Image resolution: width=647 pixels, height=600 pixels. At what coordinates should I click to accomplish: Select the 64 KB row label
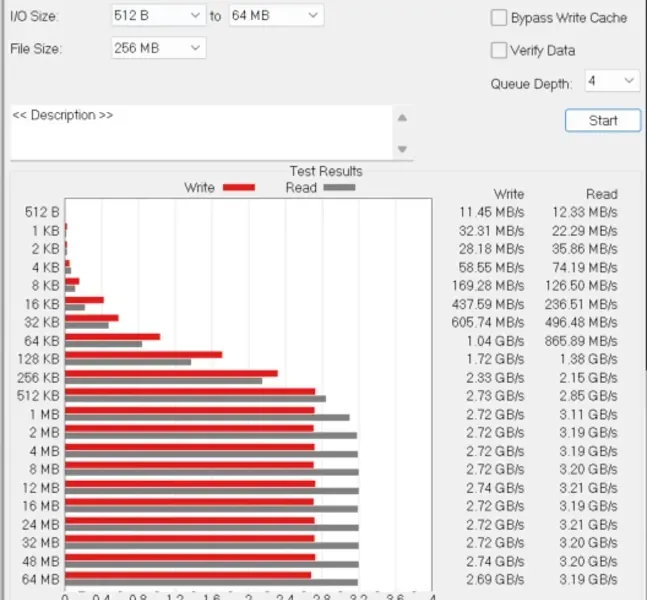coord(42,341)
